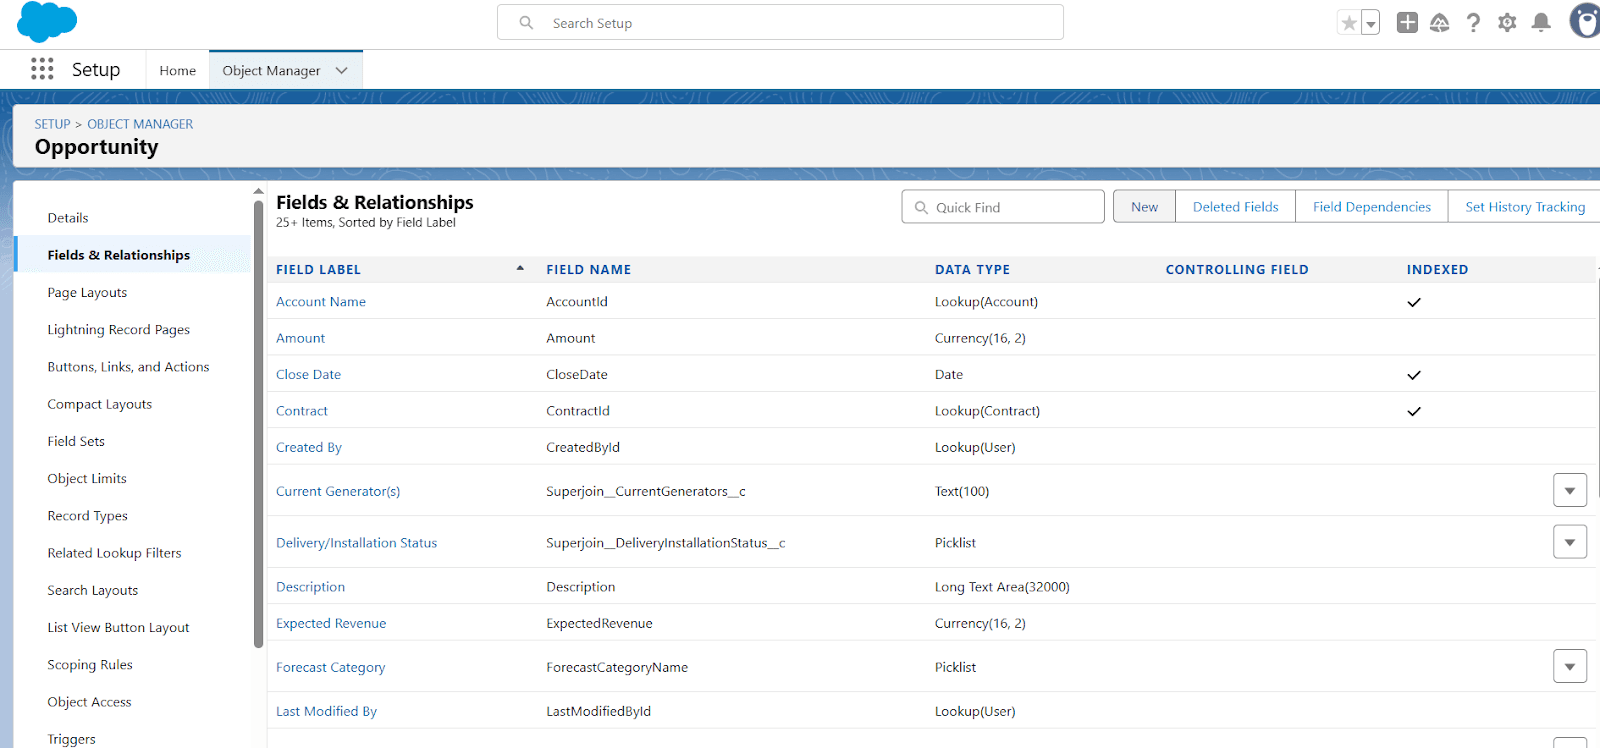Open row actions for Current Generator(s)
Image resolution: width=1600 pixels, height=748 pixels.
point(1569,491)
